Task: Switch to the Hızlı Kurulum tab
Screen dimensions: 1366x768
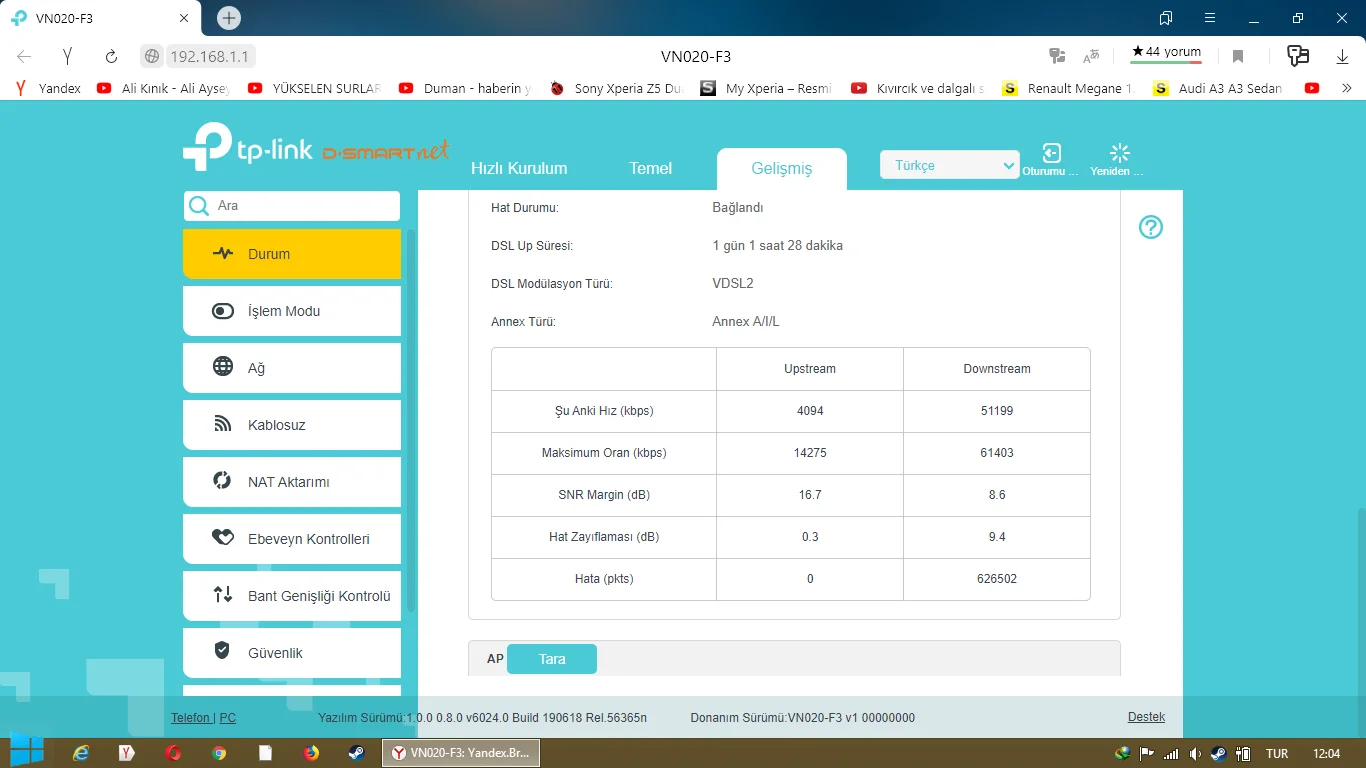Action: tap(519, 168)
